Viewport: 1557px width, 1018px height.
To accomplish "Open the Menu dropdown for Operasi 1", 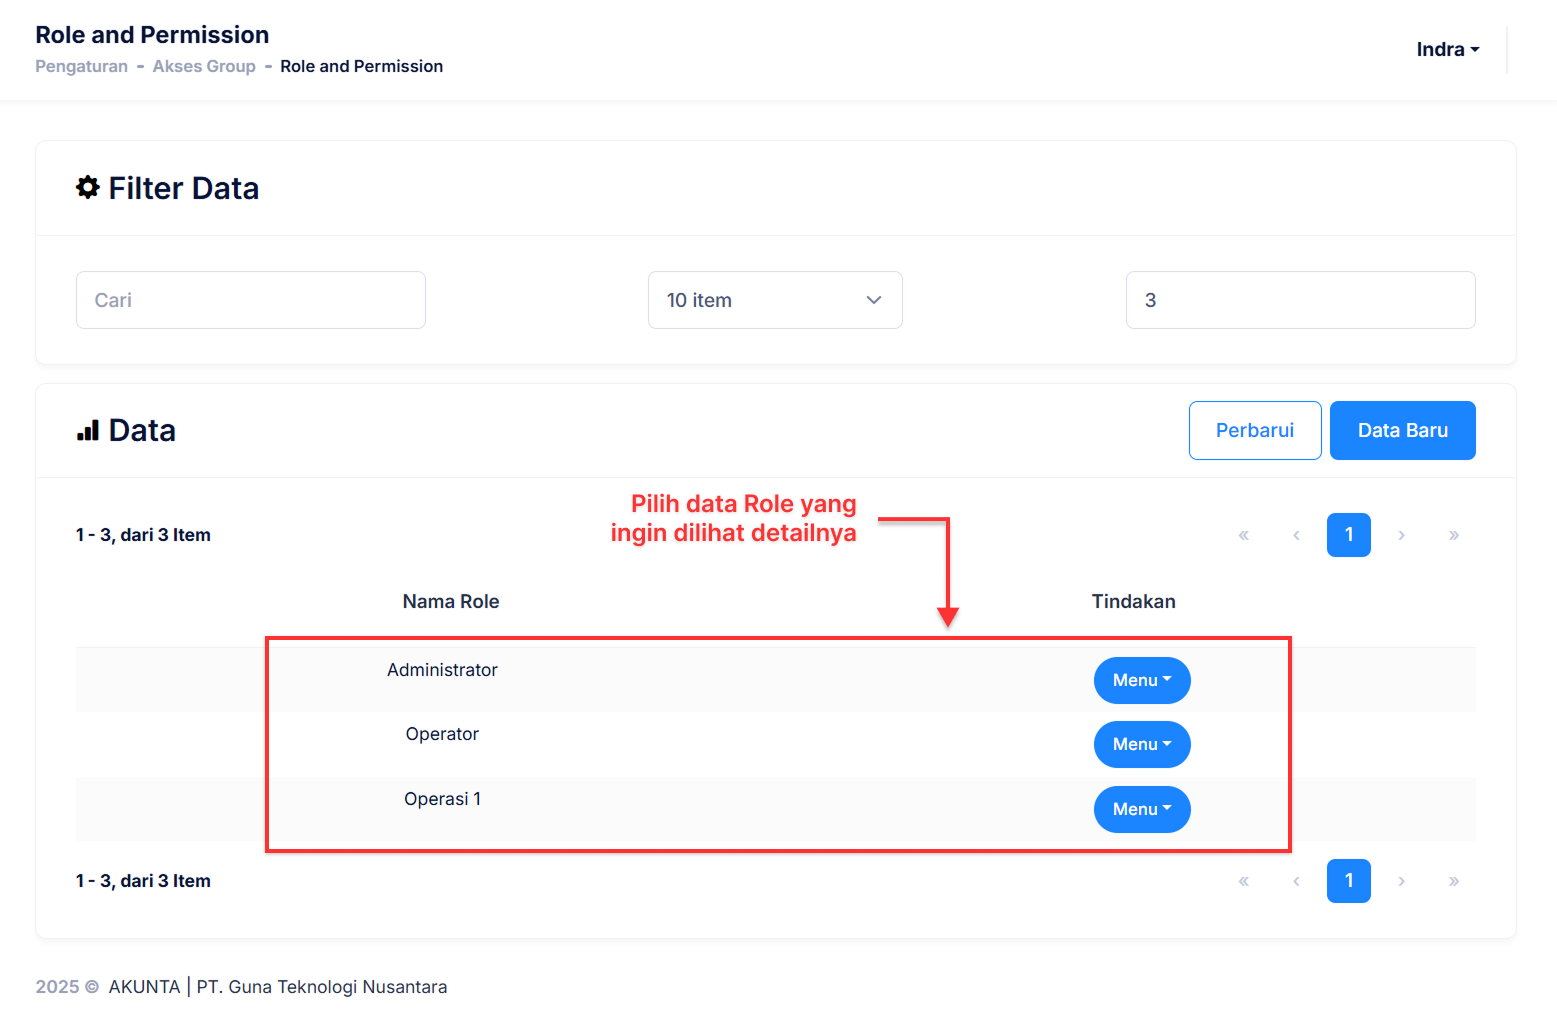I will pos(1141,809).
